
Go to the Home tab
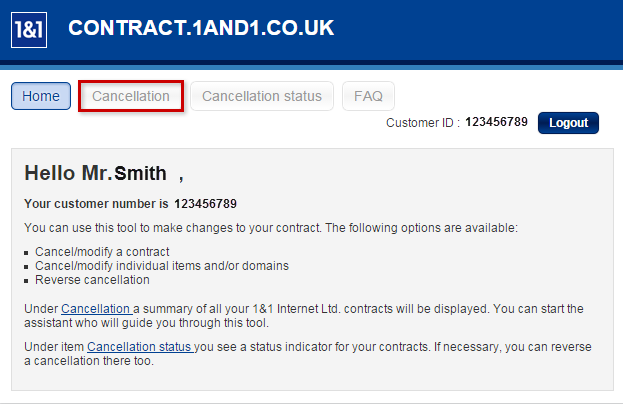(x=41, y=96)
